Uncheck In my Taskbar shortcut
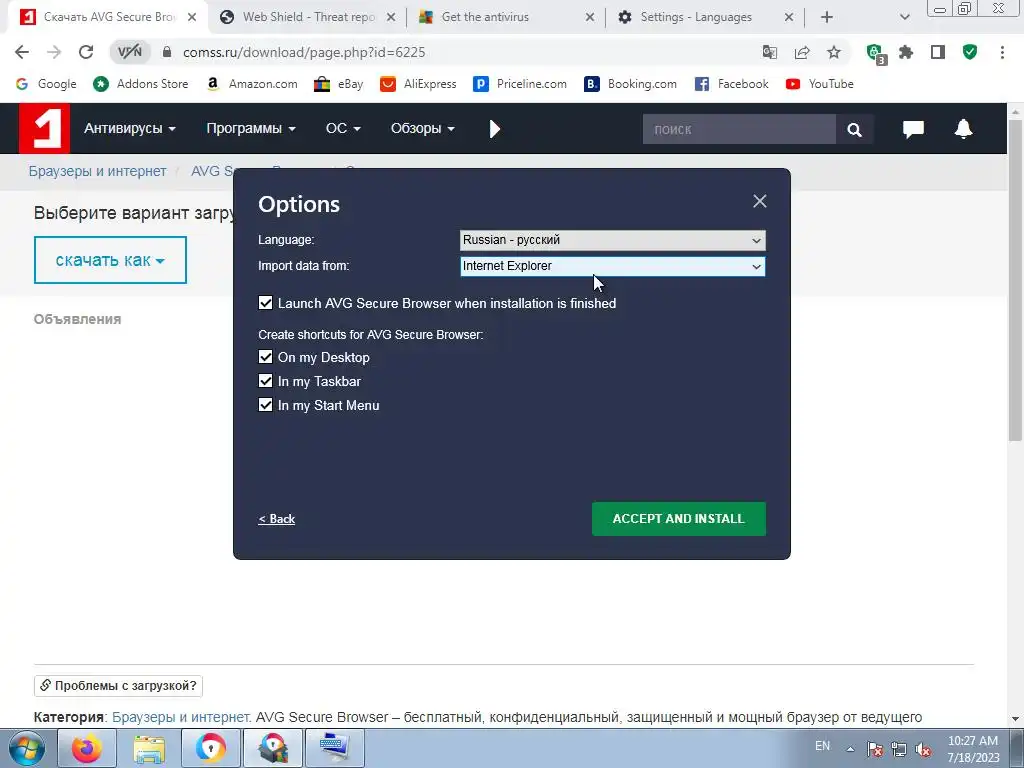Screen dimensions: 1024x768 pyautogui.click(x=265, y=381)
